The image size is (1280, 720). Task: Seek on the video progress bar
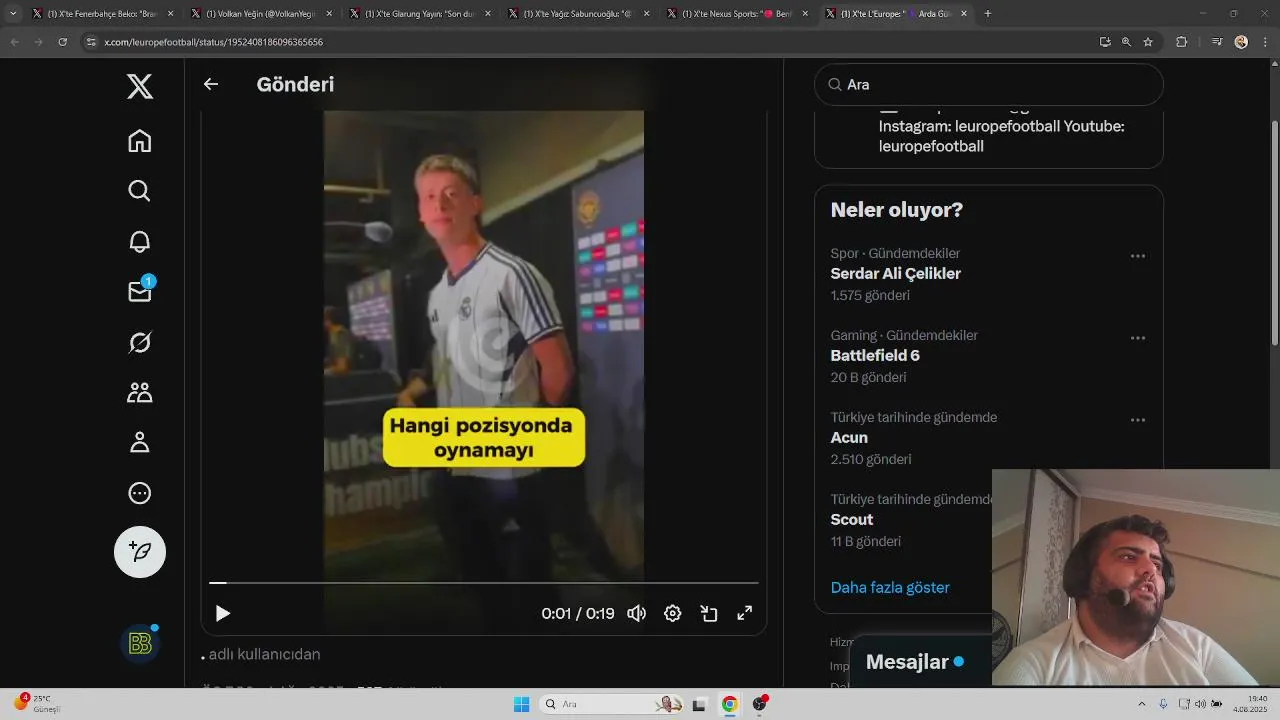pyautogui.click(x=484, y=582)
